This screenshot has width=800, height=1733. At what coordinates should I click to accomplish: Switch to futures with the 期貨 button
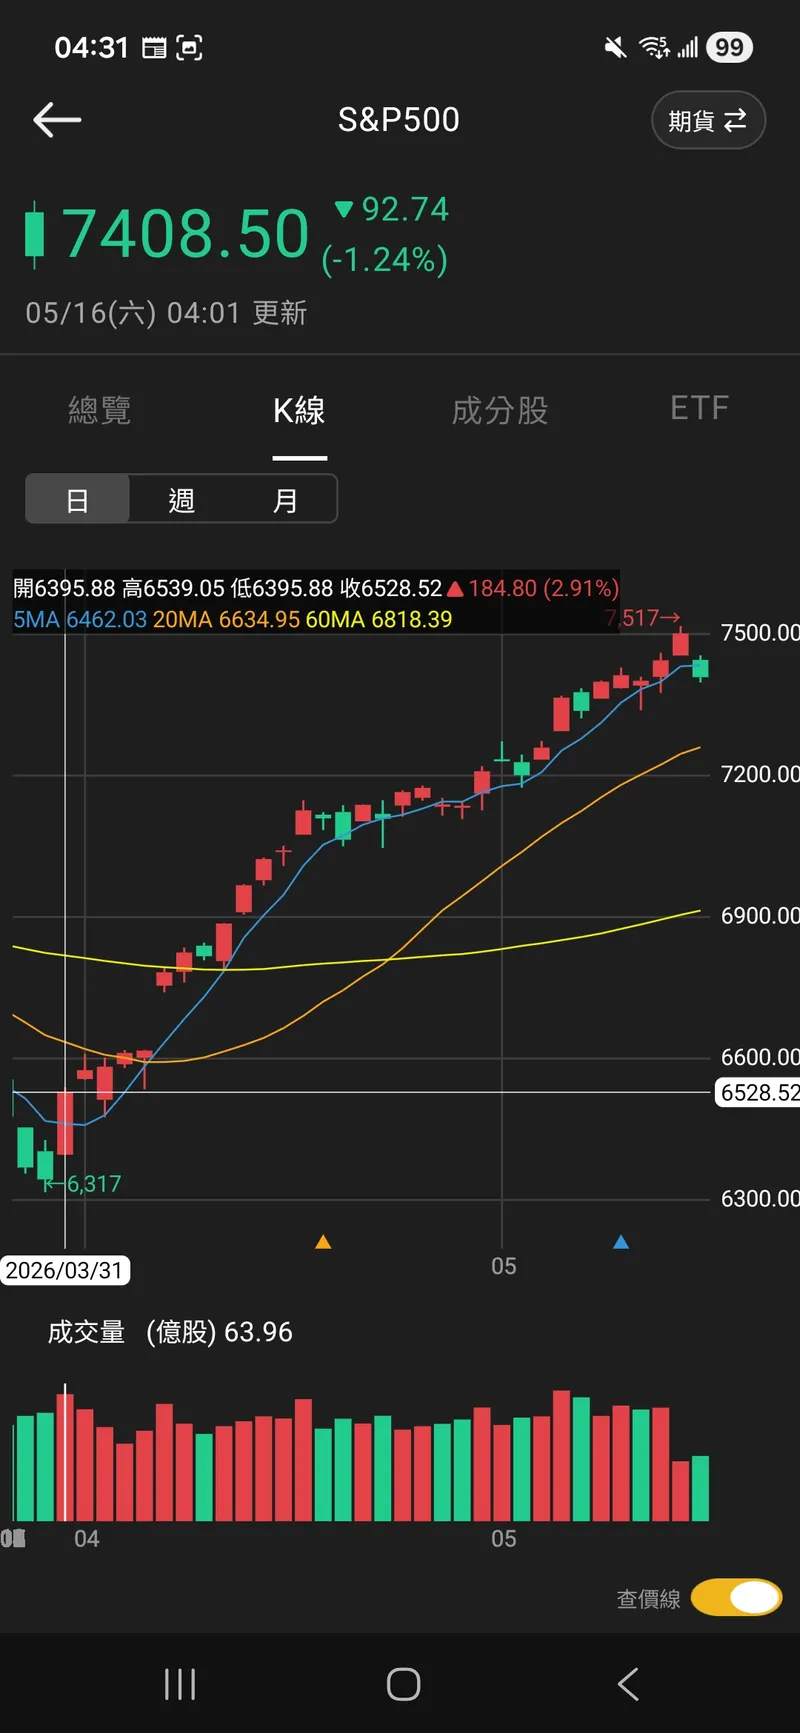[708, 120]
